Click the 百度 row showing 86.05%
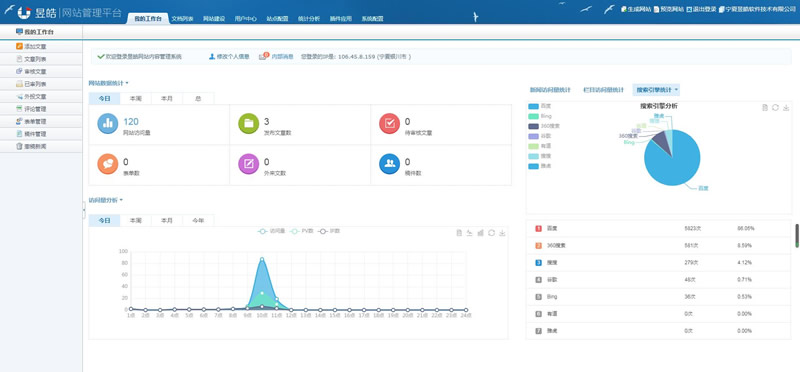 pyautogui.click(x=658, y=228)
